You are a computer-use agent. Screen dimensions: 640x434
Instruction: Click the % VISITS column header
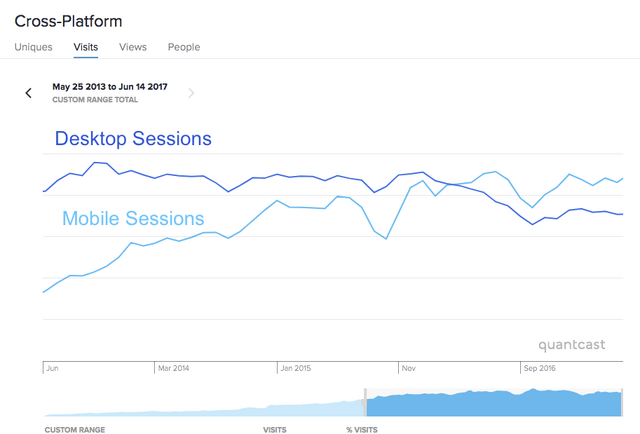point(362,430)
